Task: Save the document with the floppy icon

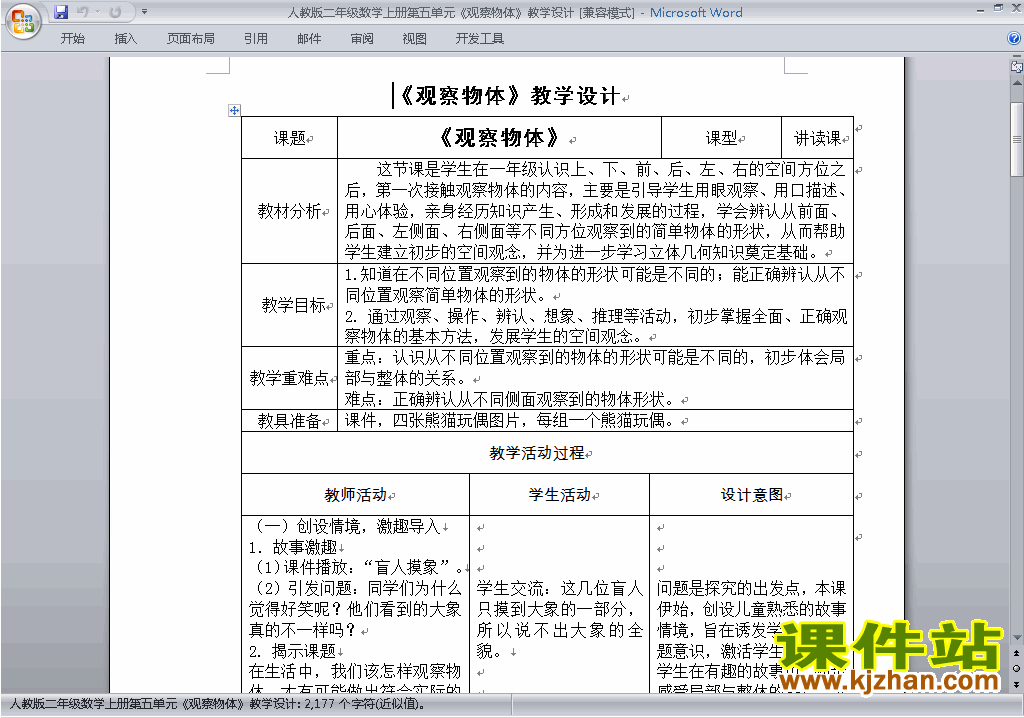Action: click(61, 12)
